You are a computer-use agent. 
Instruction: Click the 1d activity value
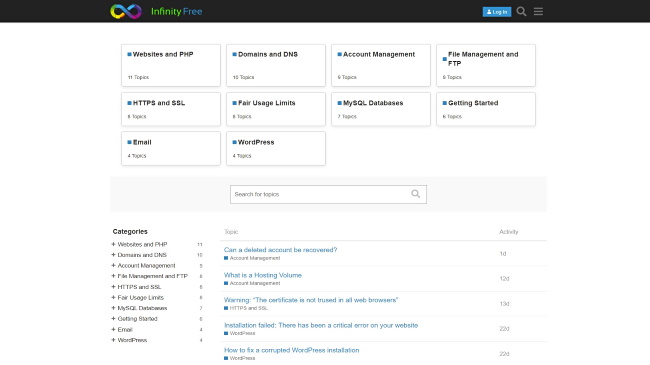click(503, 253)
